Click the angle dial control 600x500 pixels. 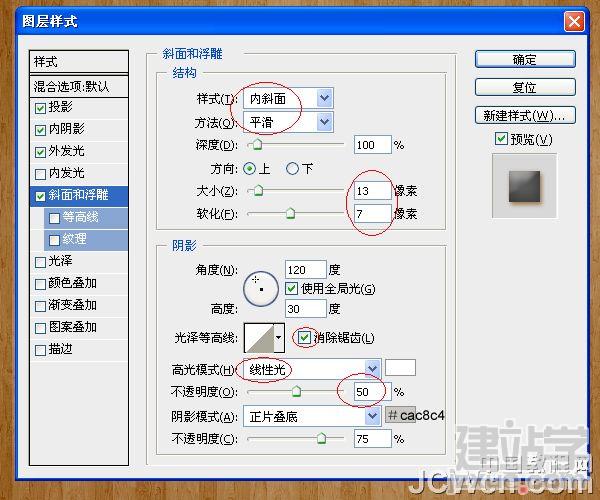pyautogui.click(x=261, y=289)
